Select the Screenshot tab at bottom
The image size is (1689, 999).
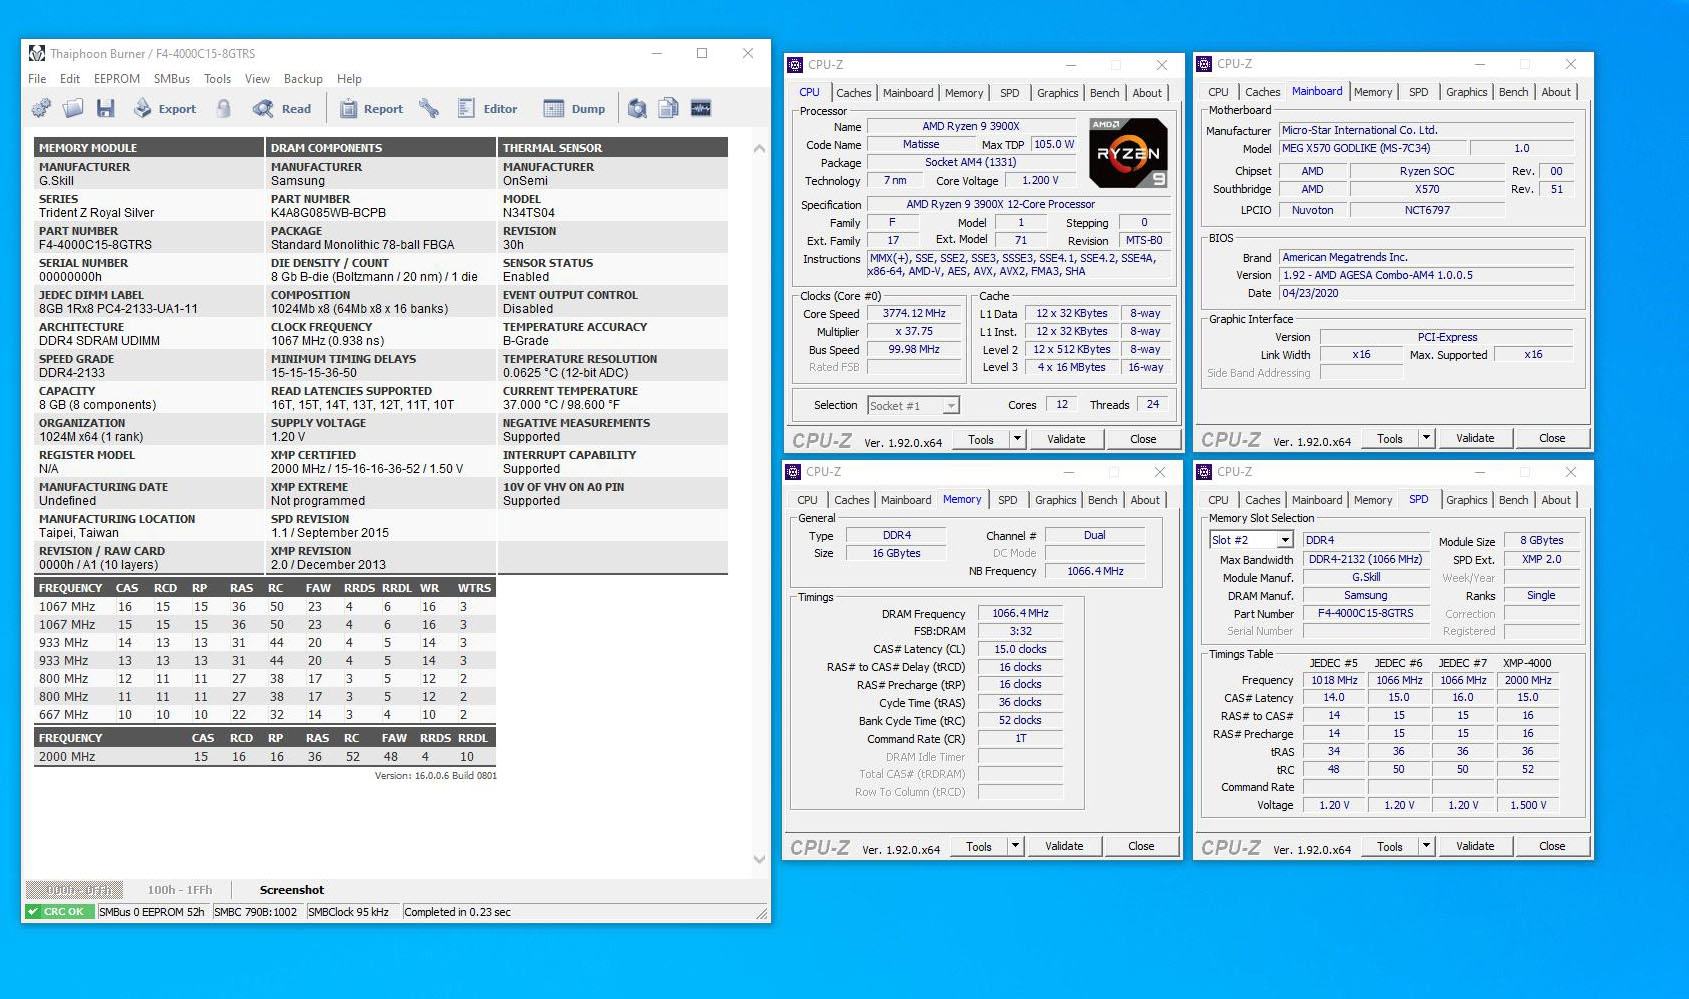pos(292,890)
